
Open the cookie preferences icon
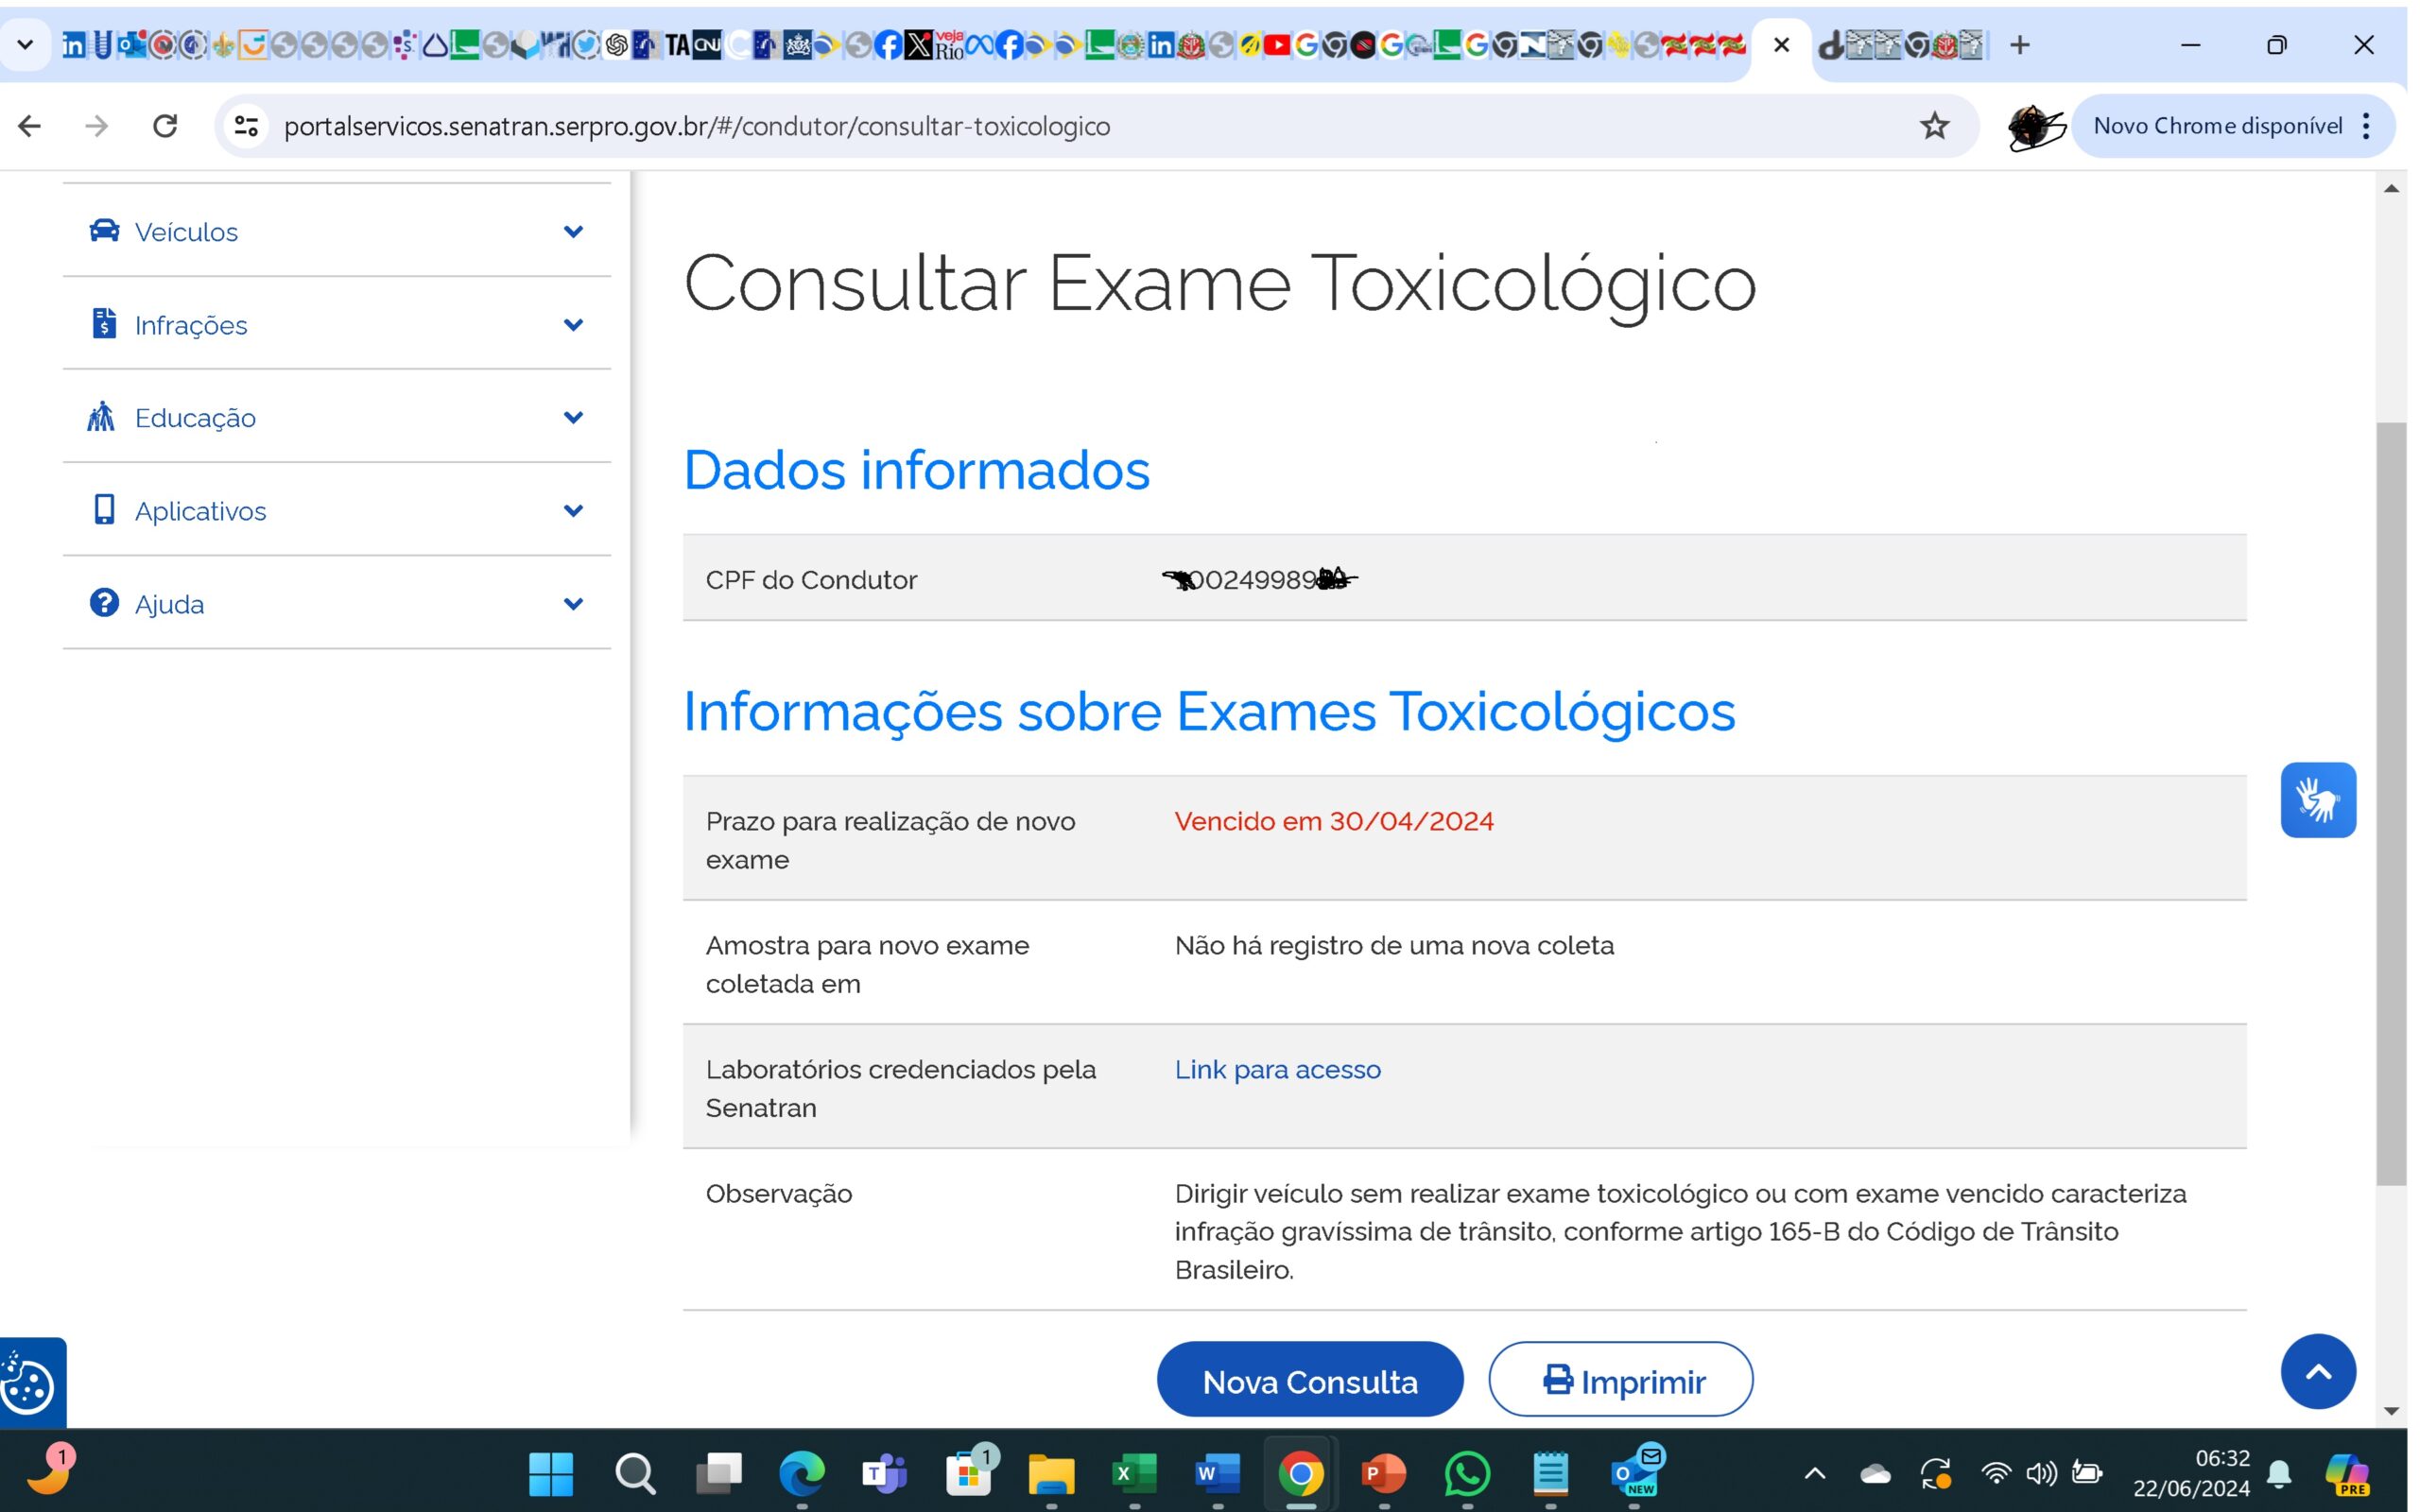tap(29, 1384)
